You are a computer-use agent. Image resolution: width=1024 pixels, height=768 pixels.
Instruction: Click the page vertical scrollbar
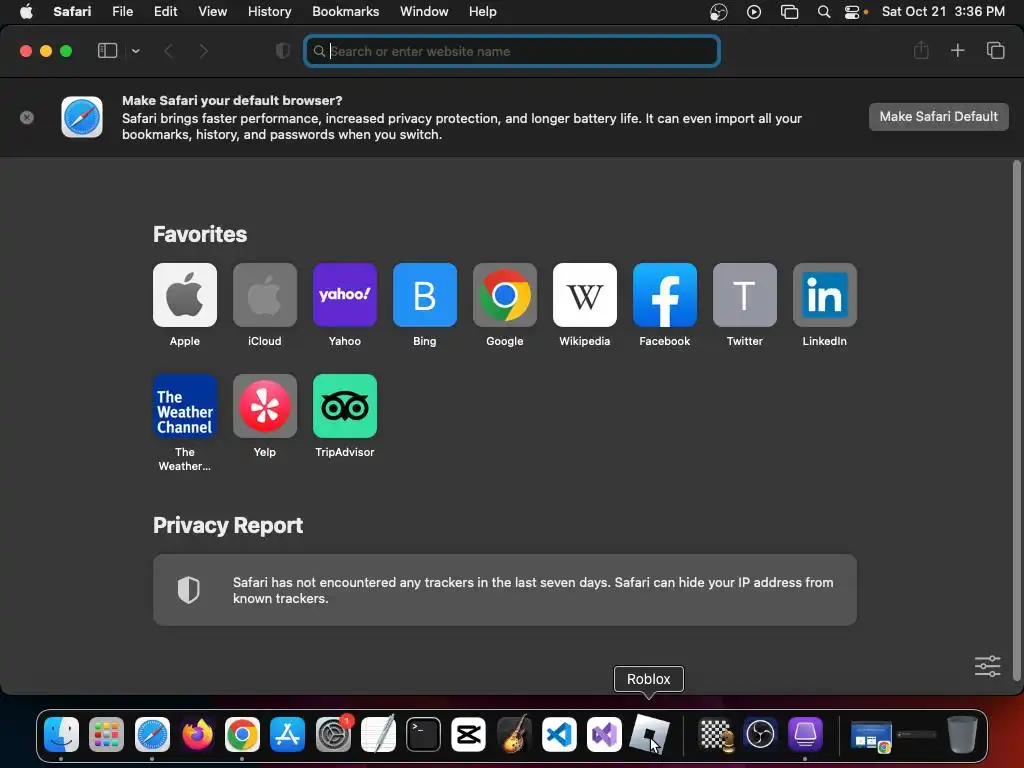click(x=1016, y=420)
